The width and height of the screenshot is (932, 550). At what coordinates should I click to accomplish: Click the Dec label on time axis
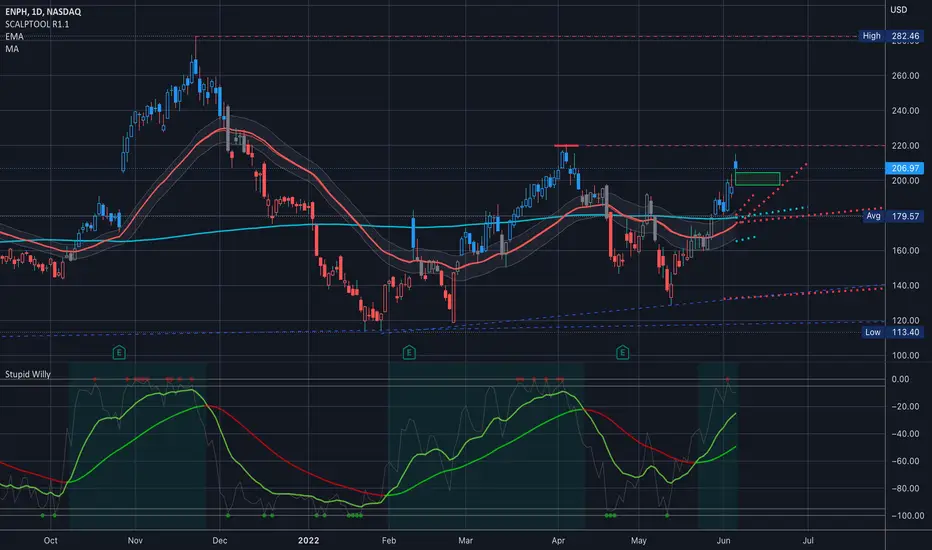pos(219,540)
